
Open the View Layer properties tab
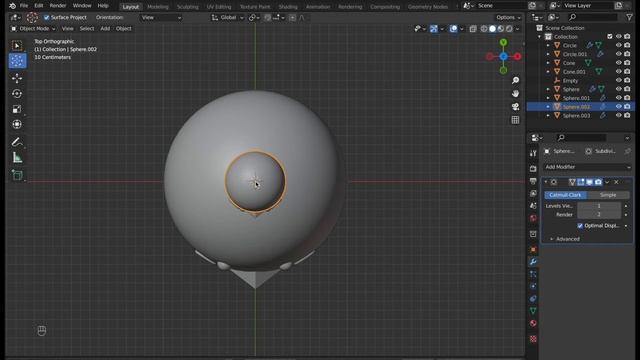tap(533, 193)
